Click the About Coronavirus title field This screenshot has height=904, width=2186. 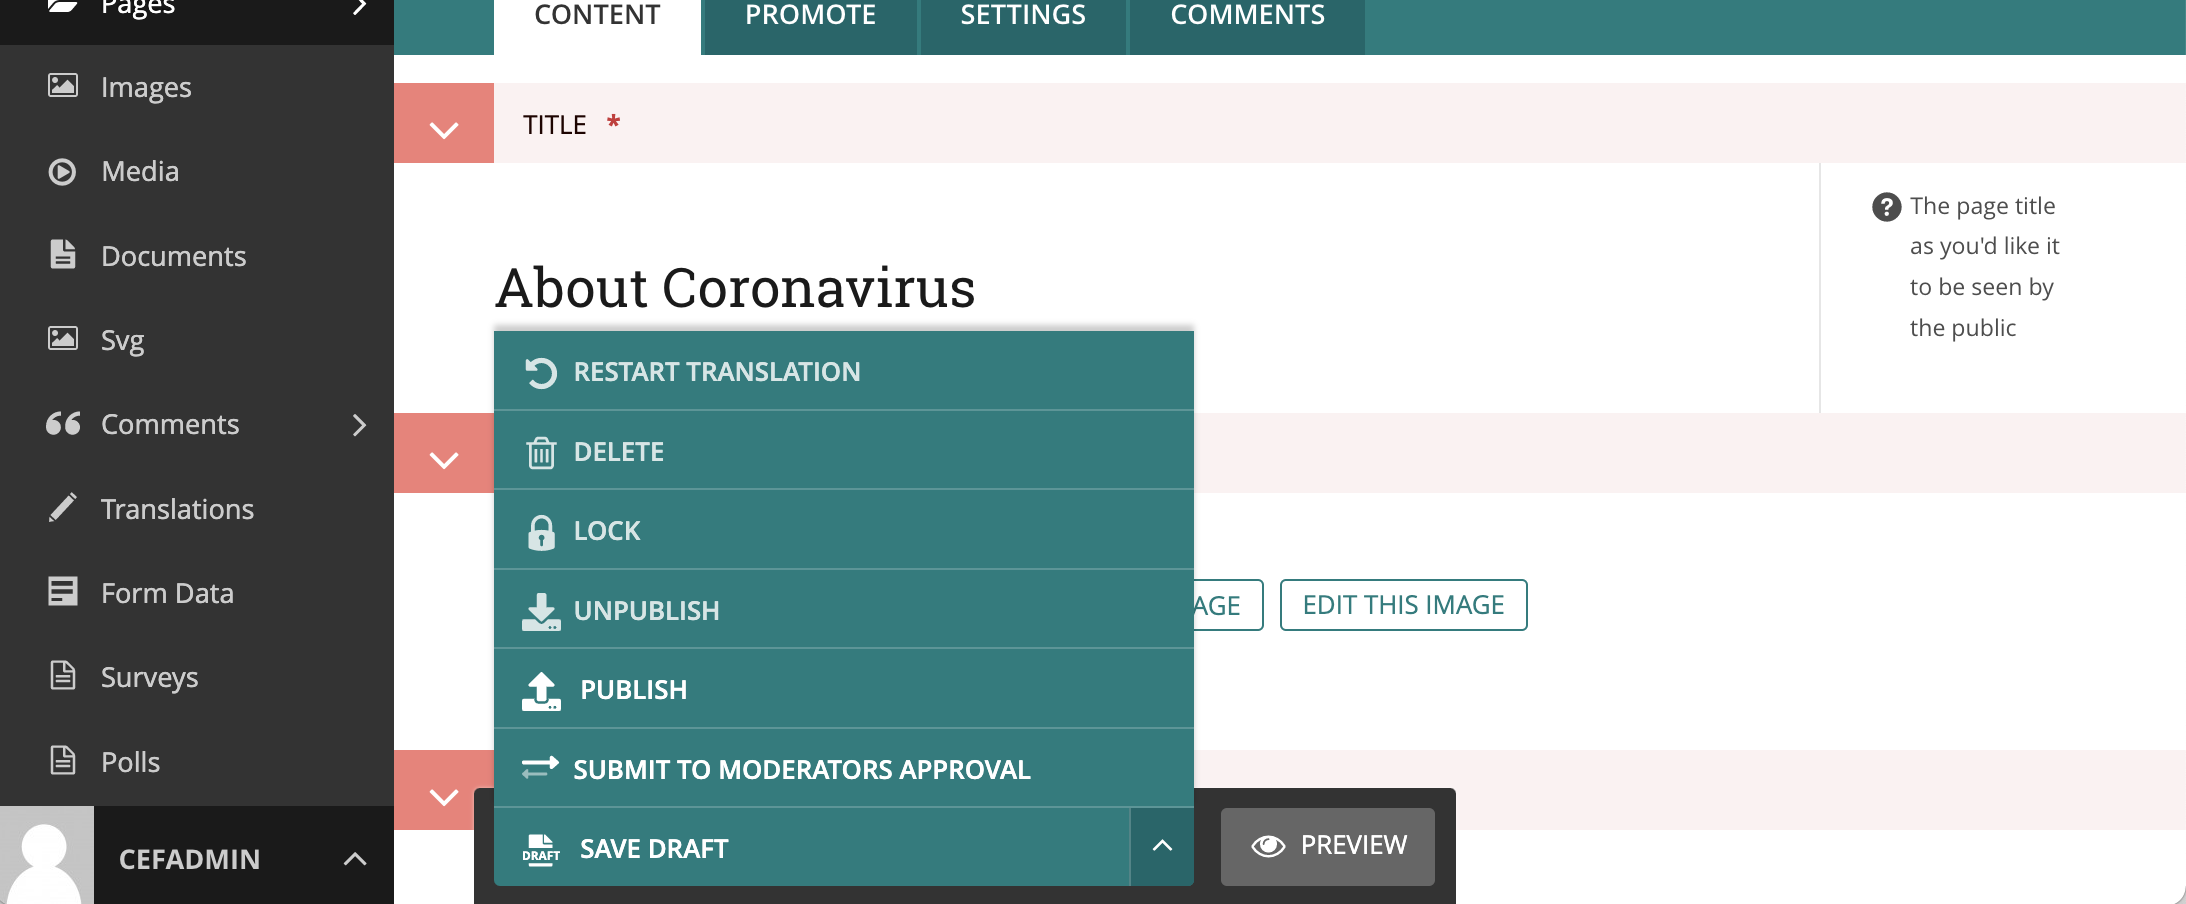click(735, 288)
